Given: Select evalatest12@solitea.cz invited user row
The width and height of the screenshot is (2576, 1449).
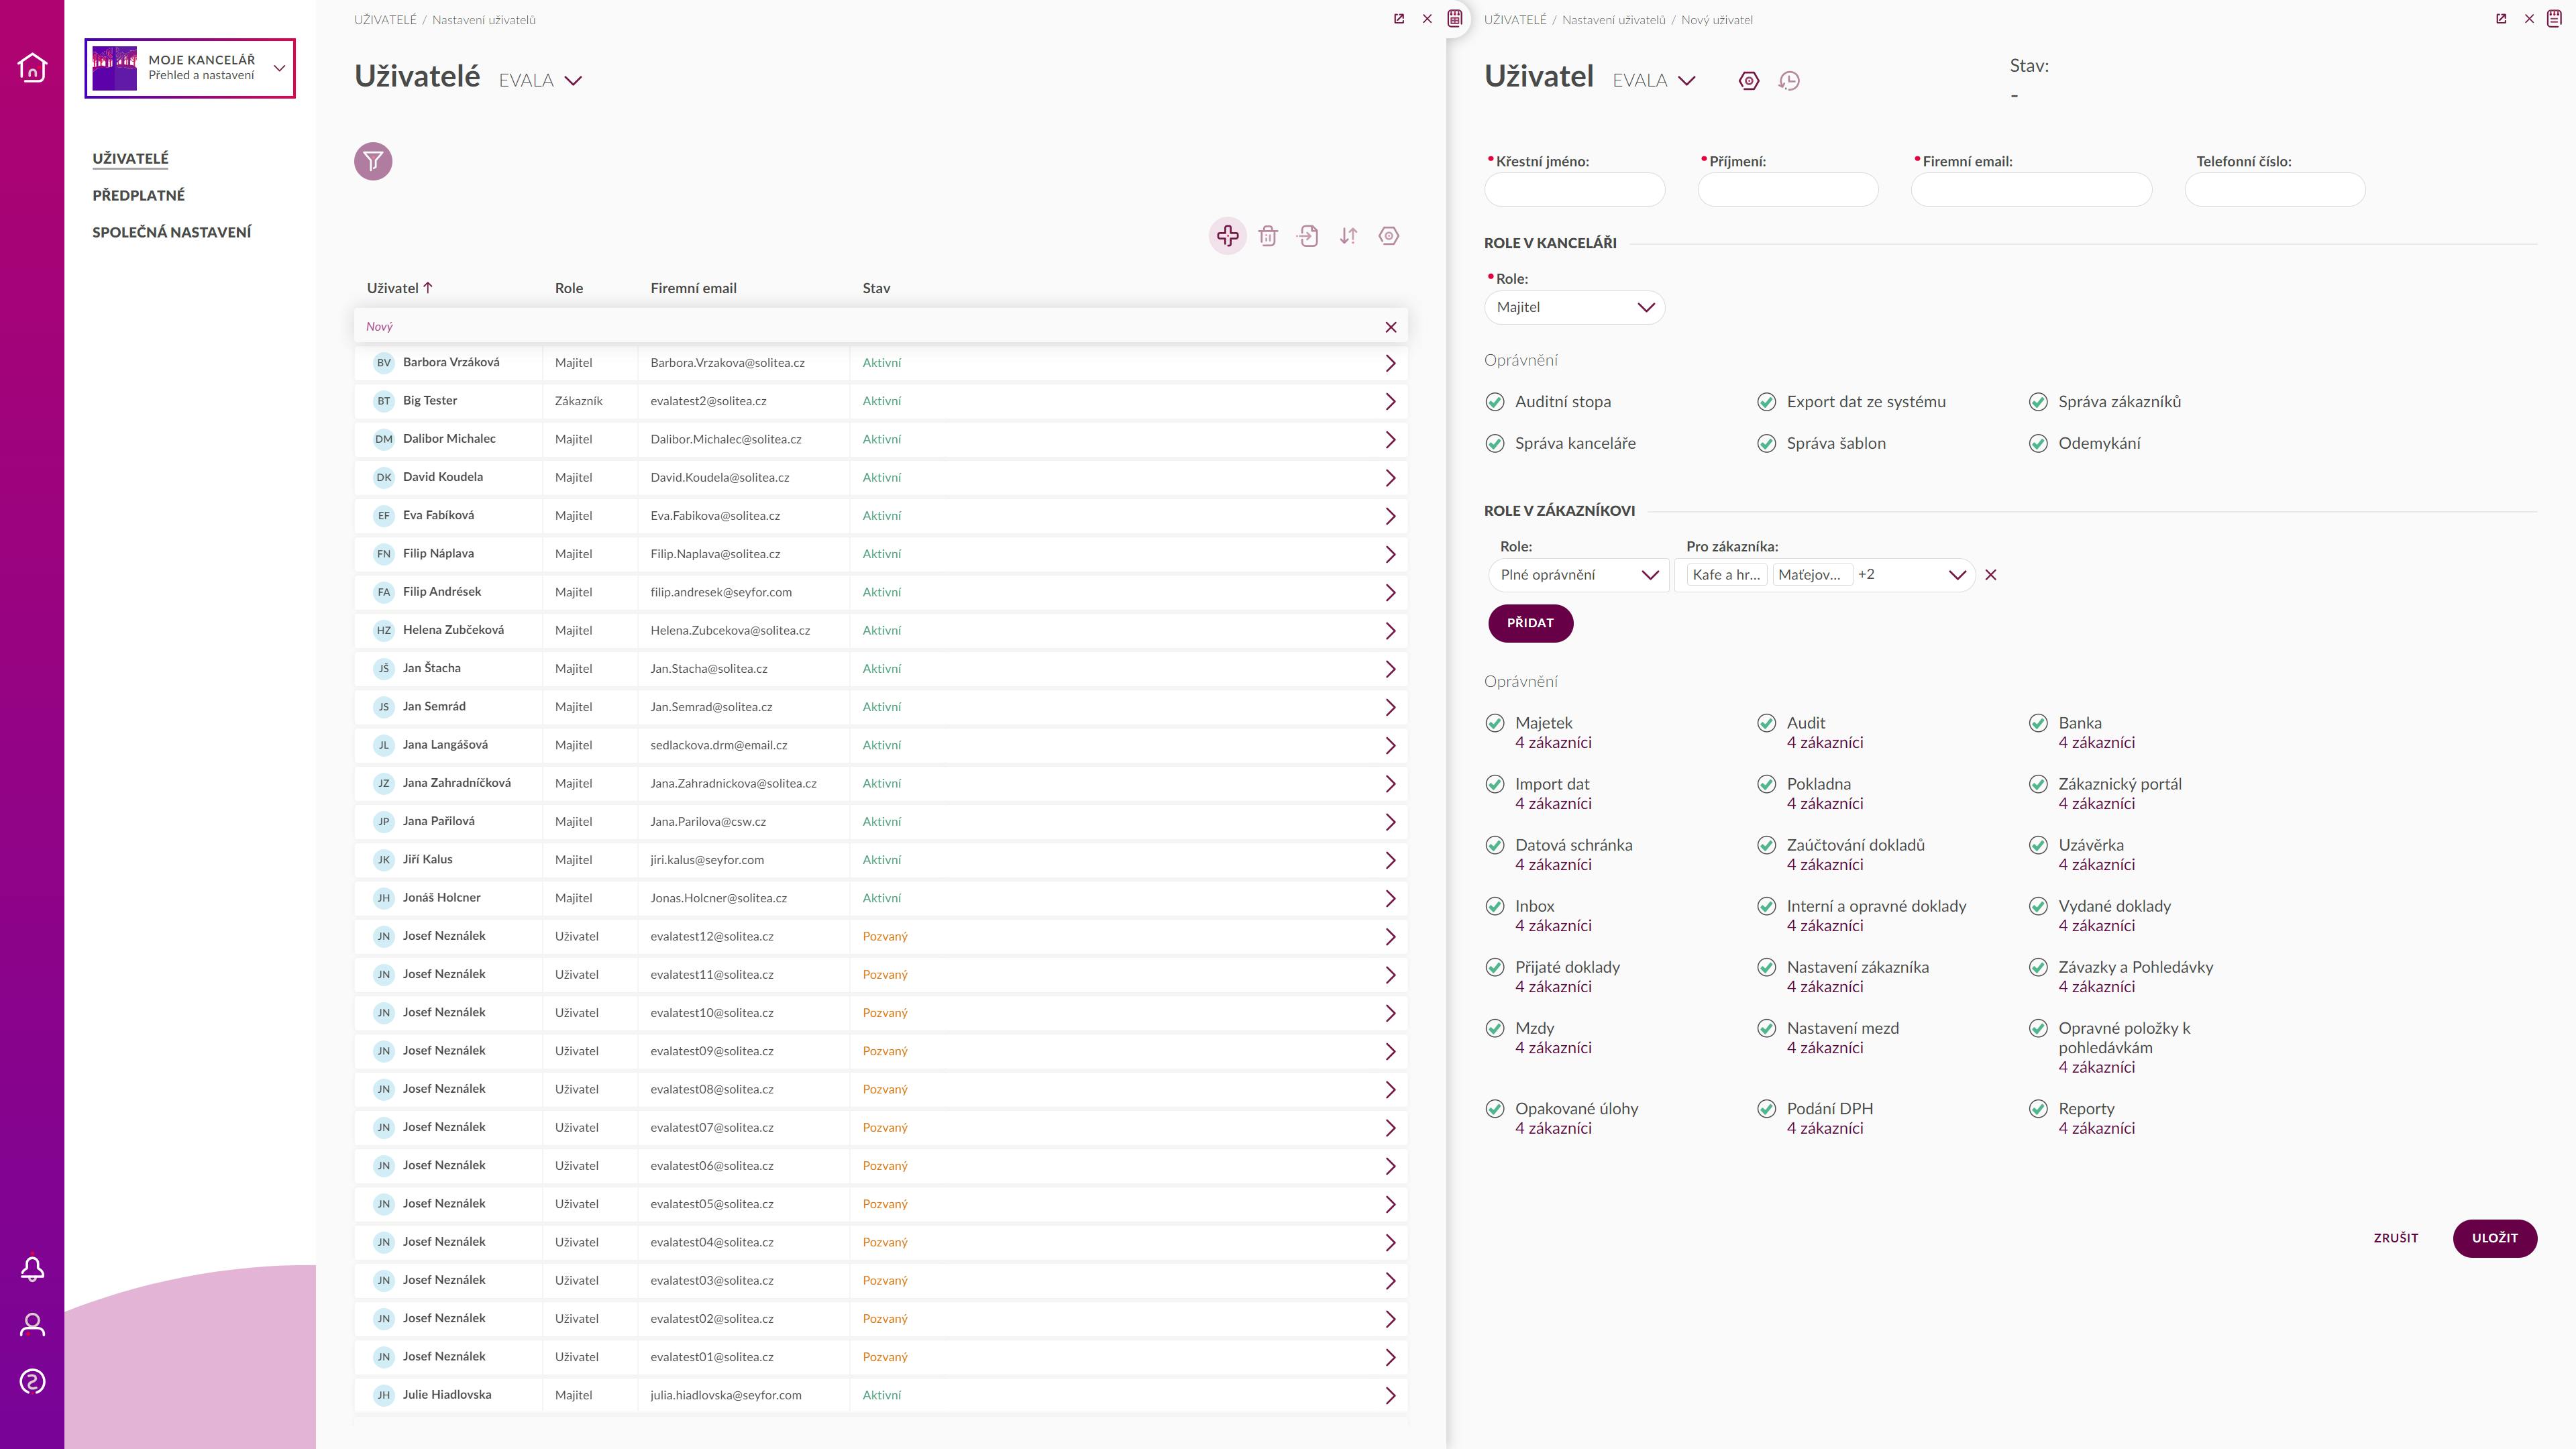Looking at the screenshot, I should click(x=880, y=936).
